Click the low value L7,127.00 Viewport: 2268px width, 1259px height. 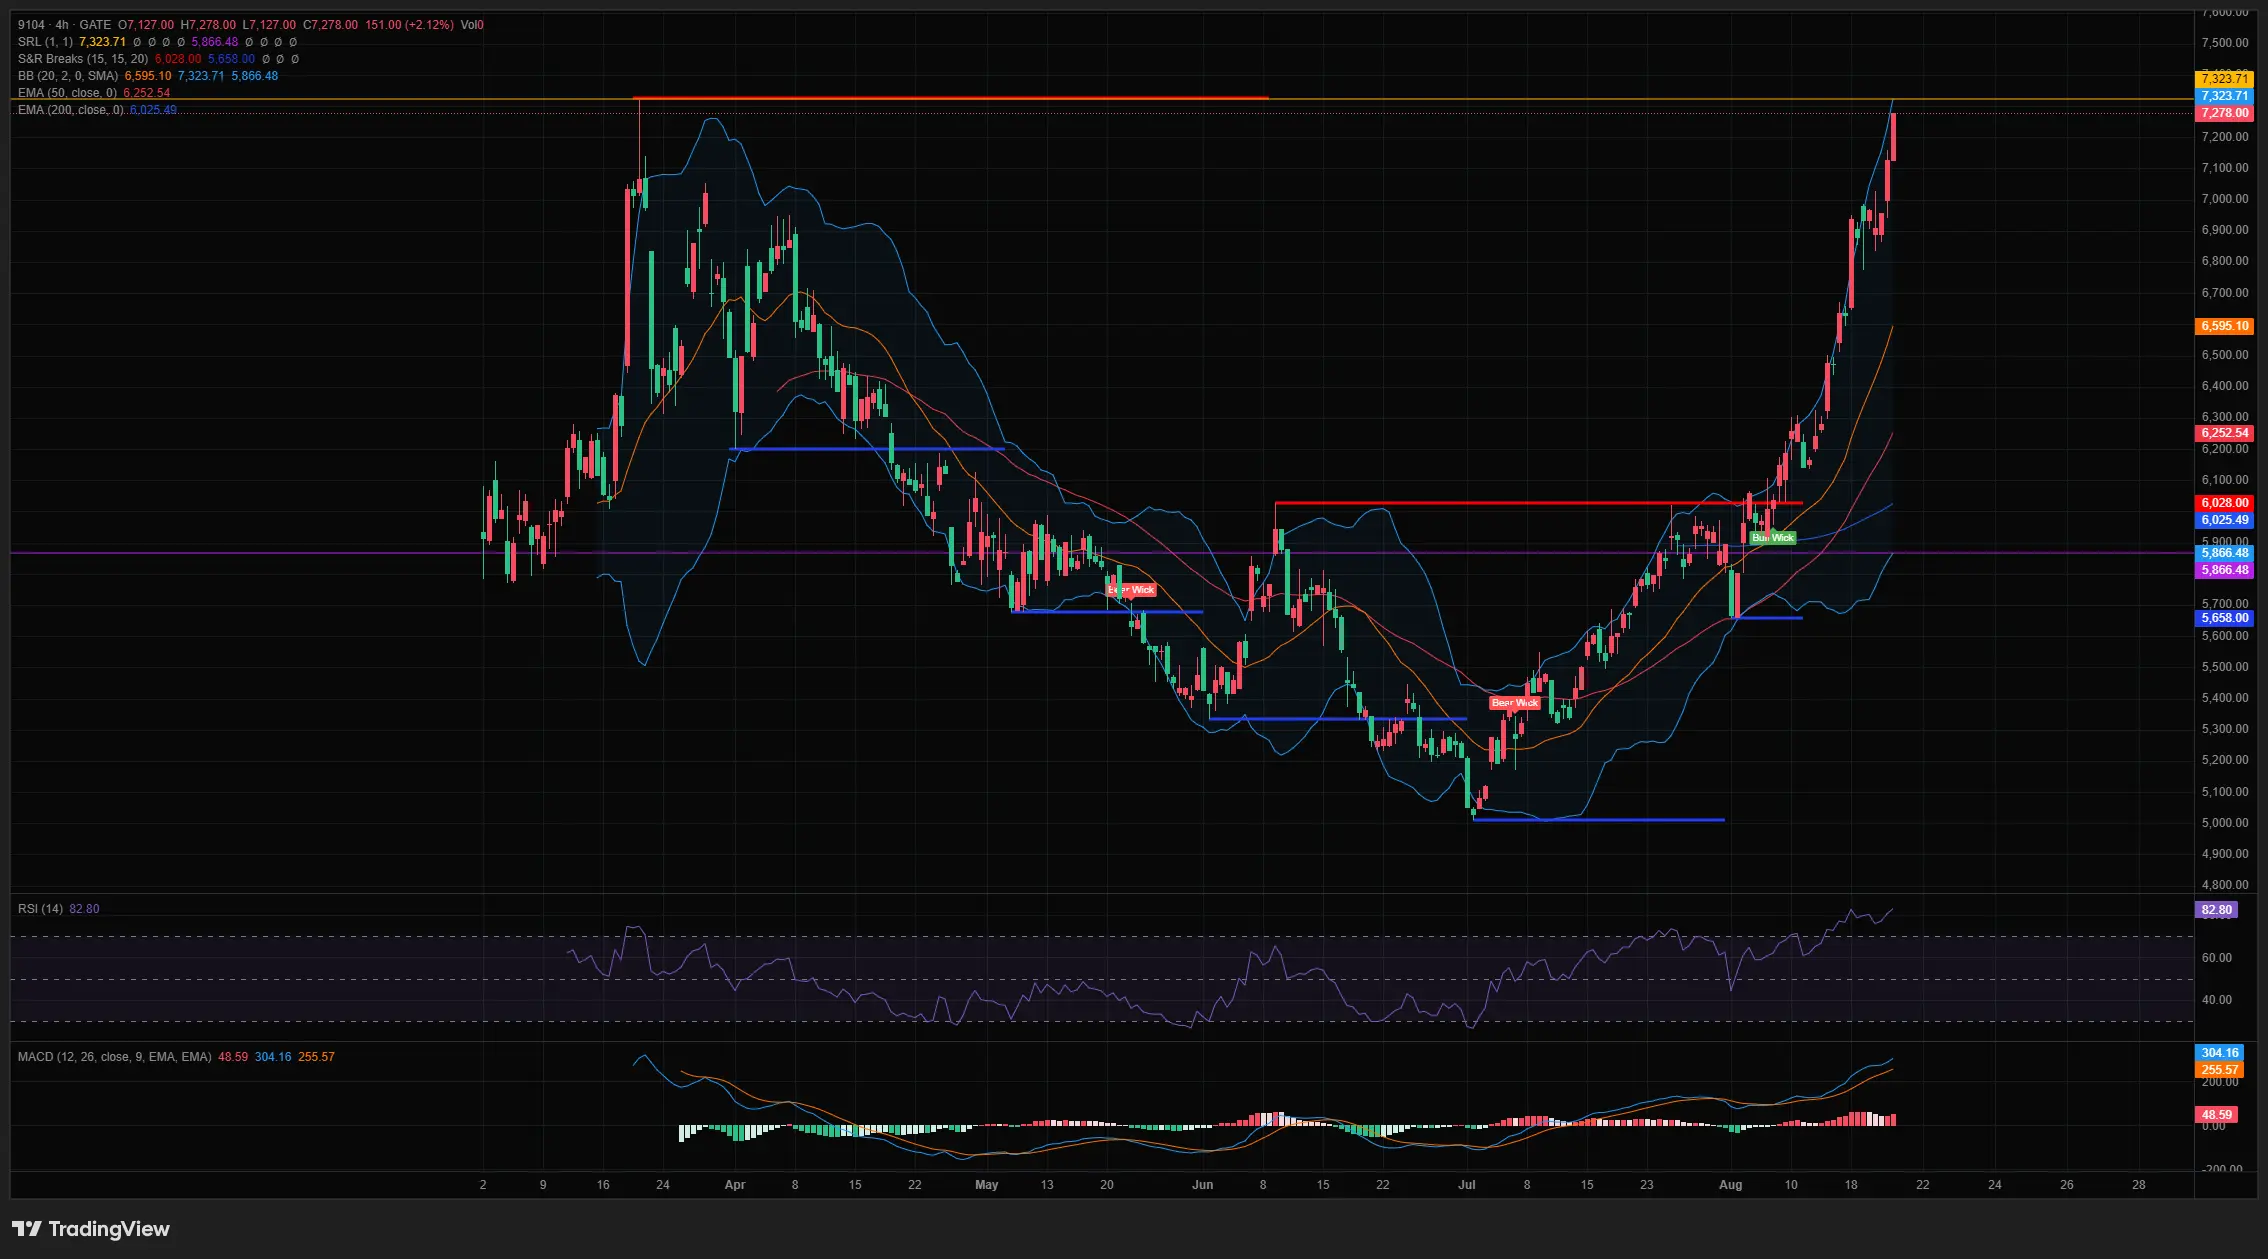(269, 25)
